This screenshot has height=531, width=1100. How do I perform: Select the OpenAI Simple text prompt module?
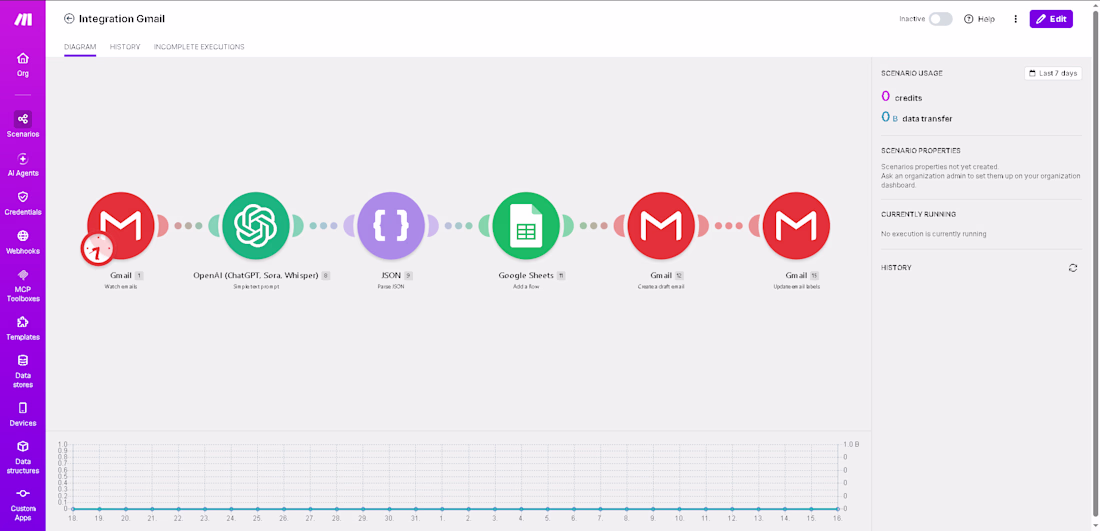[x=256, y=226]
